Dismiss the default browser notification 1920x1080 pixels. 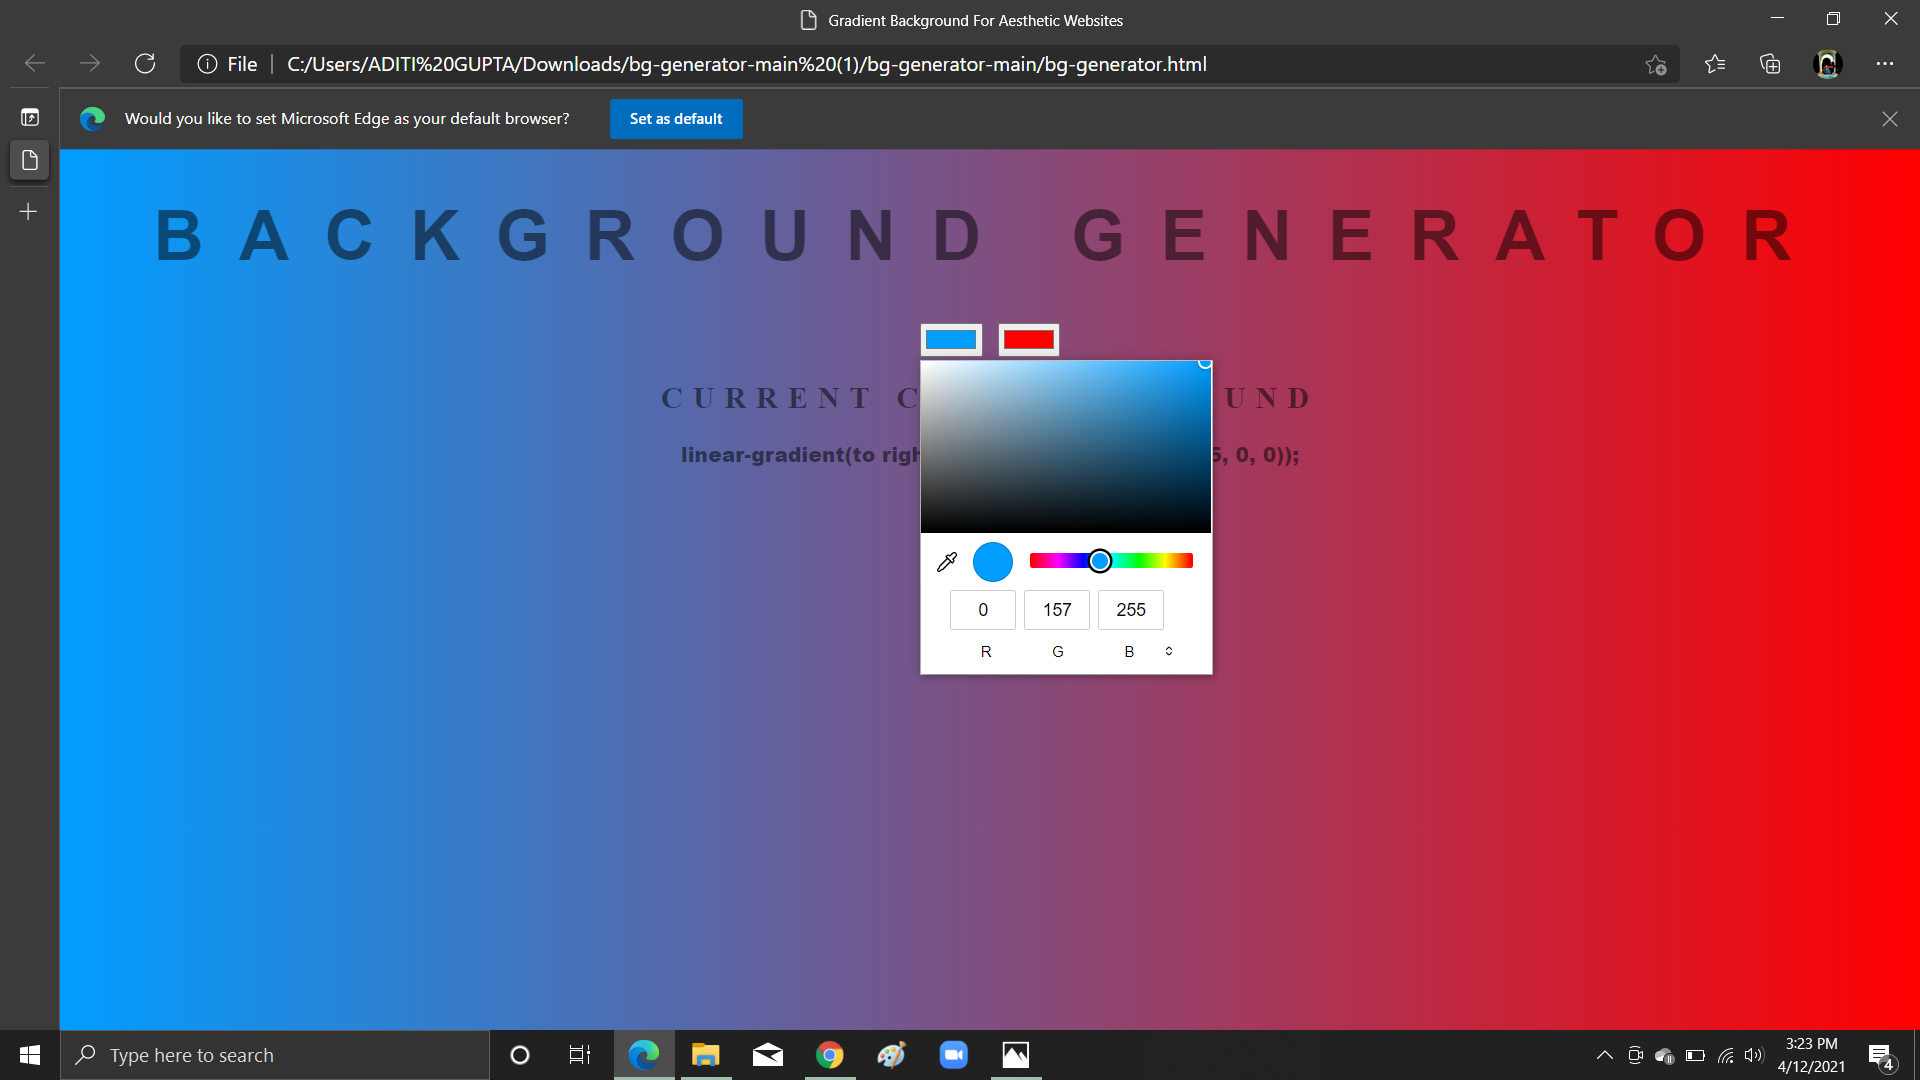pyautogui.click(x=1890, y=118)
